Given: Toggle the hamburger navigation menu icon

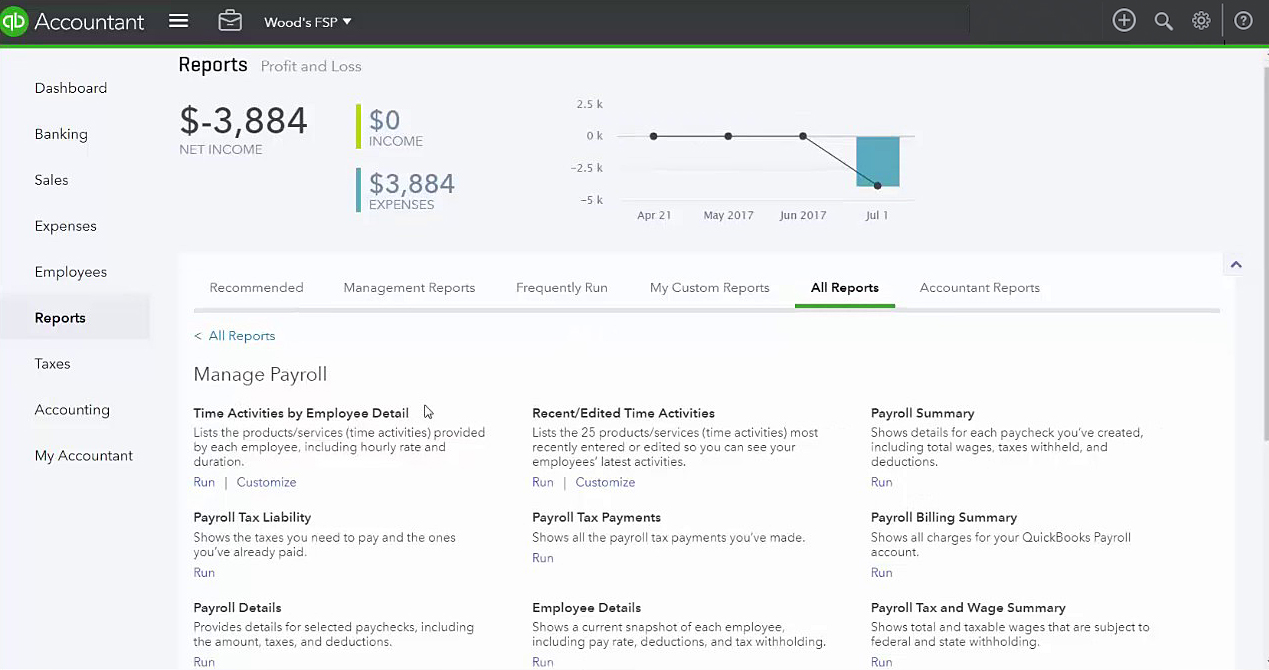Looking at the screenshot, I should (x=178, y=21).
